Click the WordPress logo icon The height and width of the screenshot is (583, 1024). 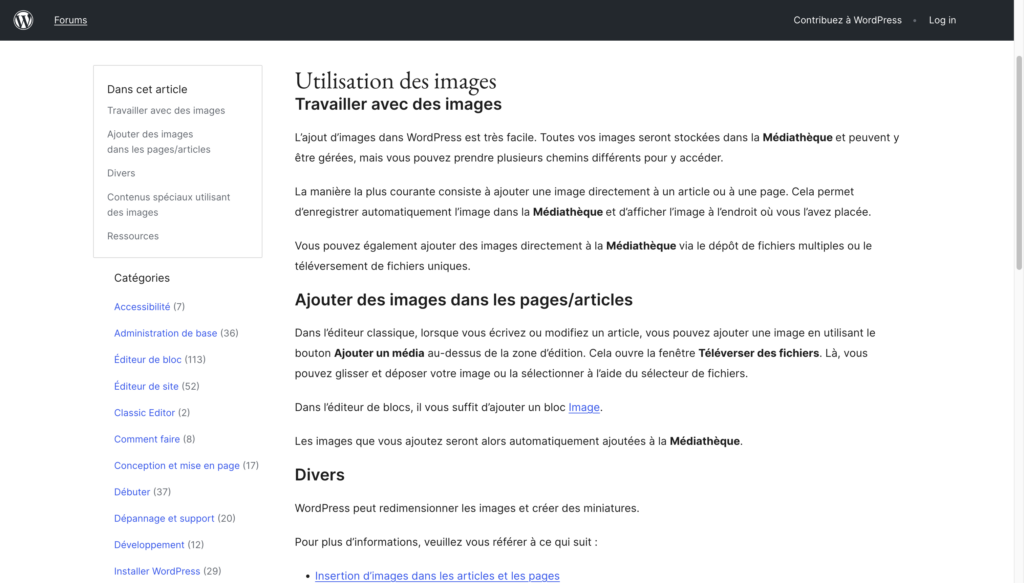[24, 20]
